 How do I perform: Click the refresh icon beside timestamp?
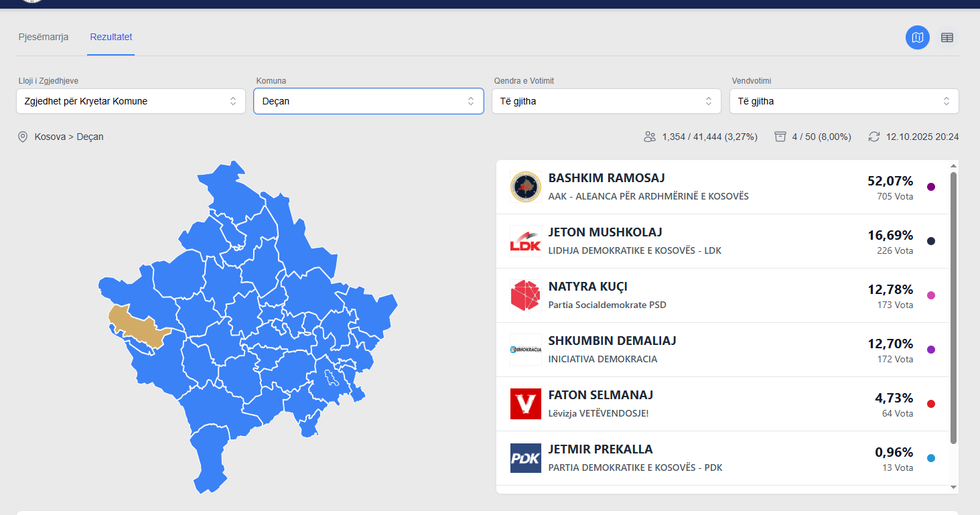coord(874,137)
